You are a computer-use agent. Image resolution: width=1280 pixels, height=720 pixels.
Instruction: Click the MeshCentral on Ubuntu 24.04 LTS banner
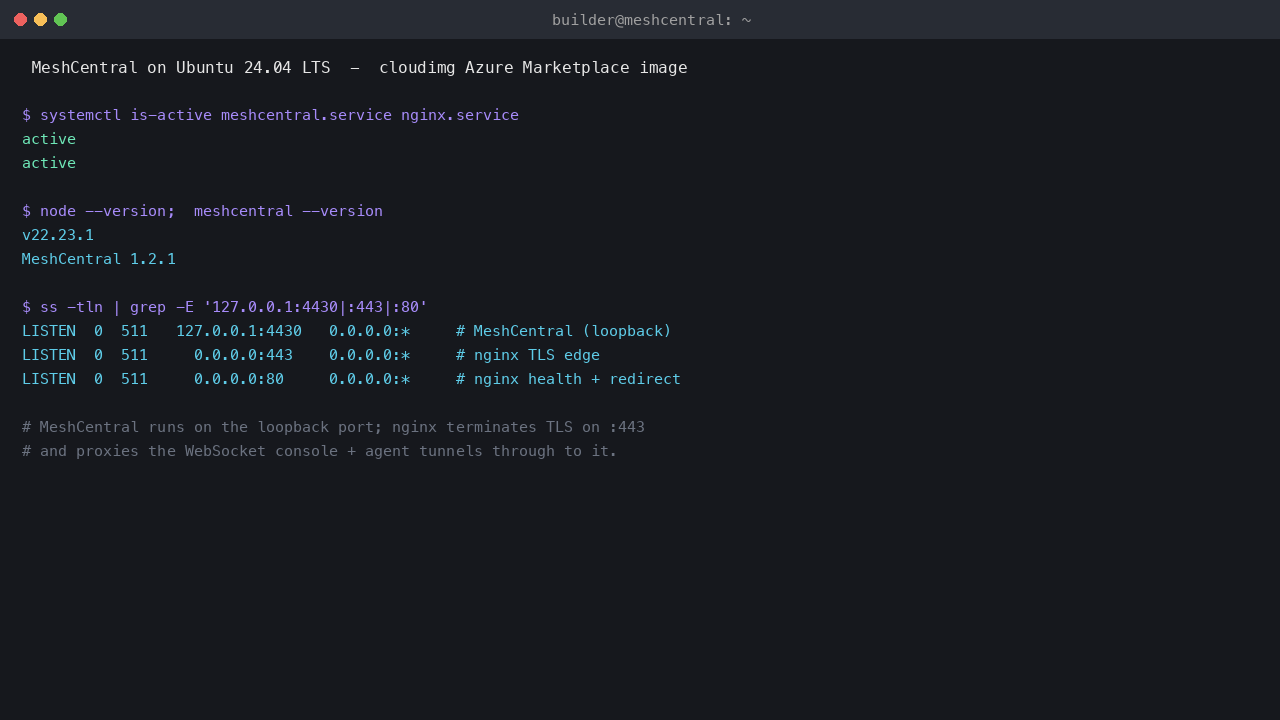[359, 67]
